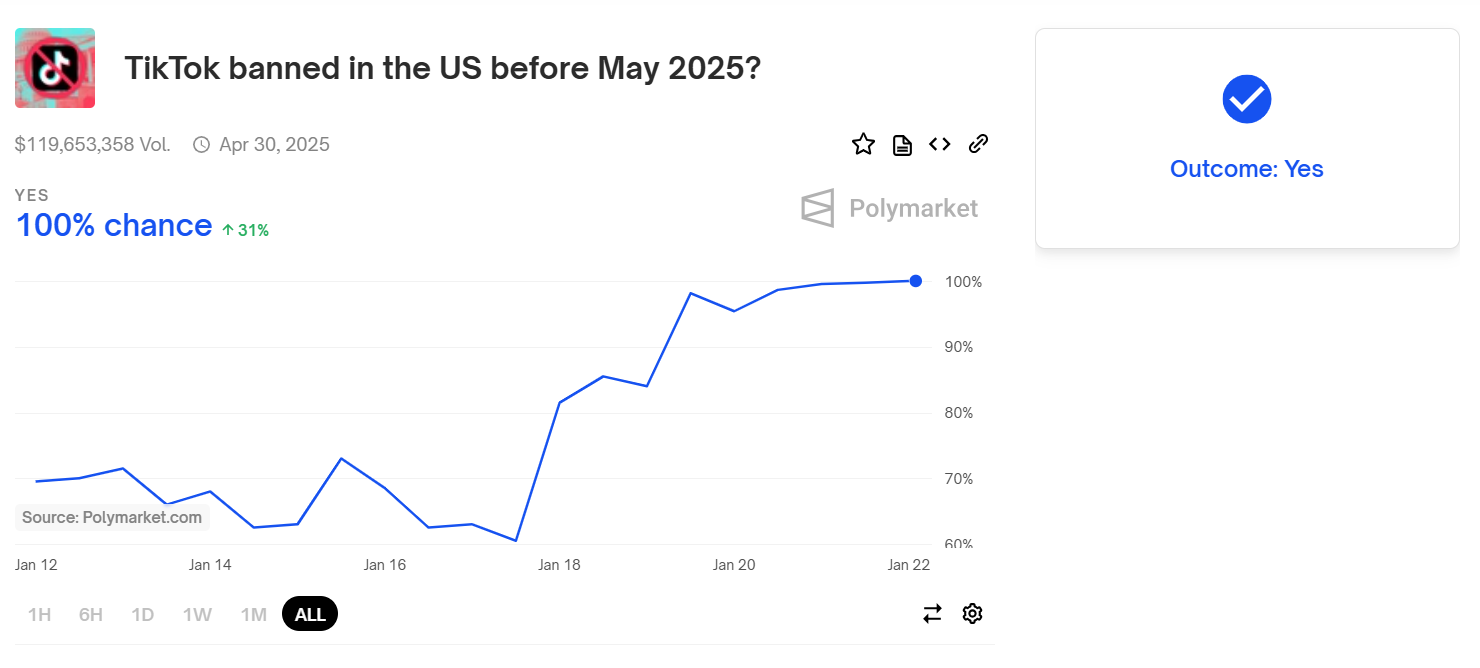1480x668 pixels.
Task: Click the Polymarket logo watermark
Action: 890,208
